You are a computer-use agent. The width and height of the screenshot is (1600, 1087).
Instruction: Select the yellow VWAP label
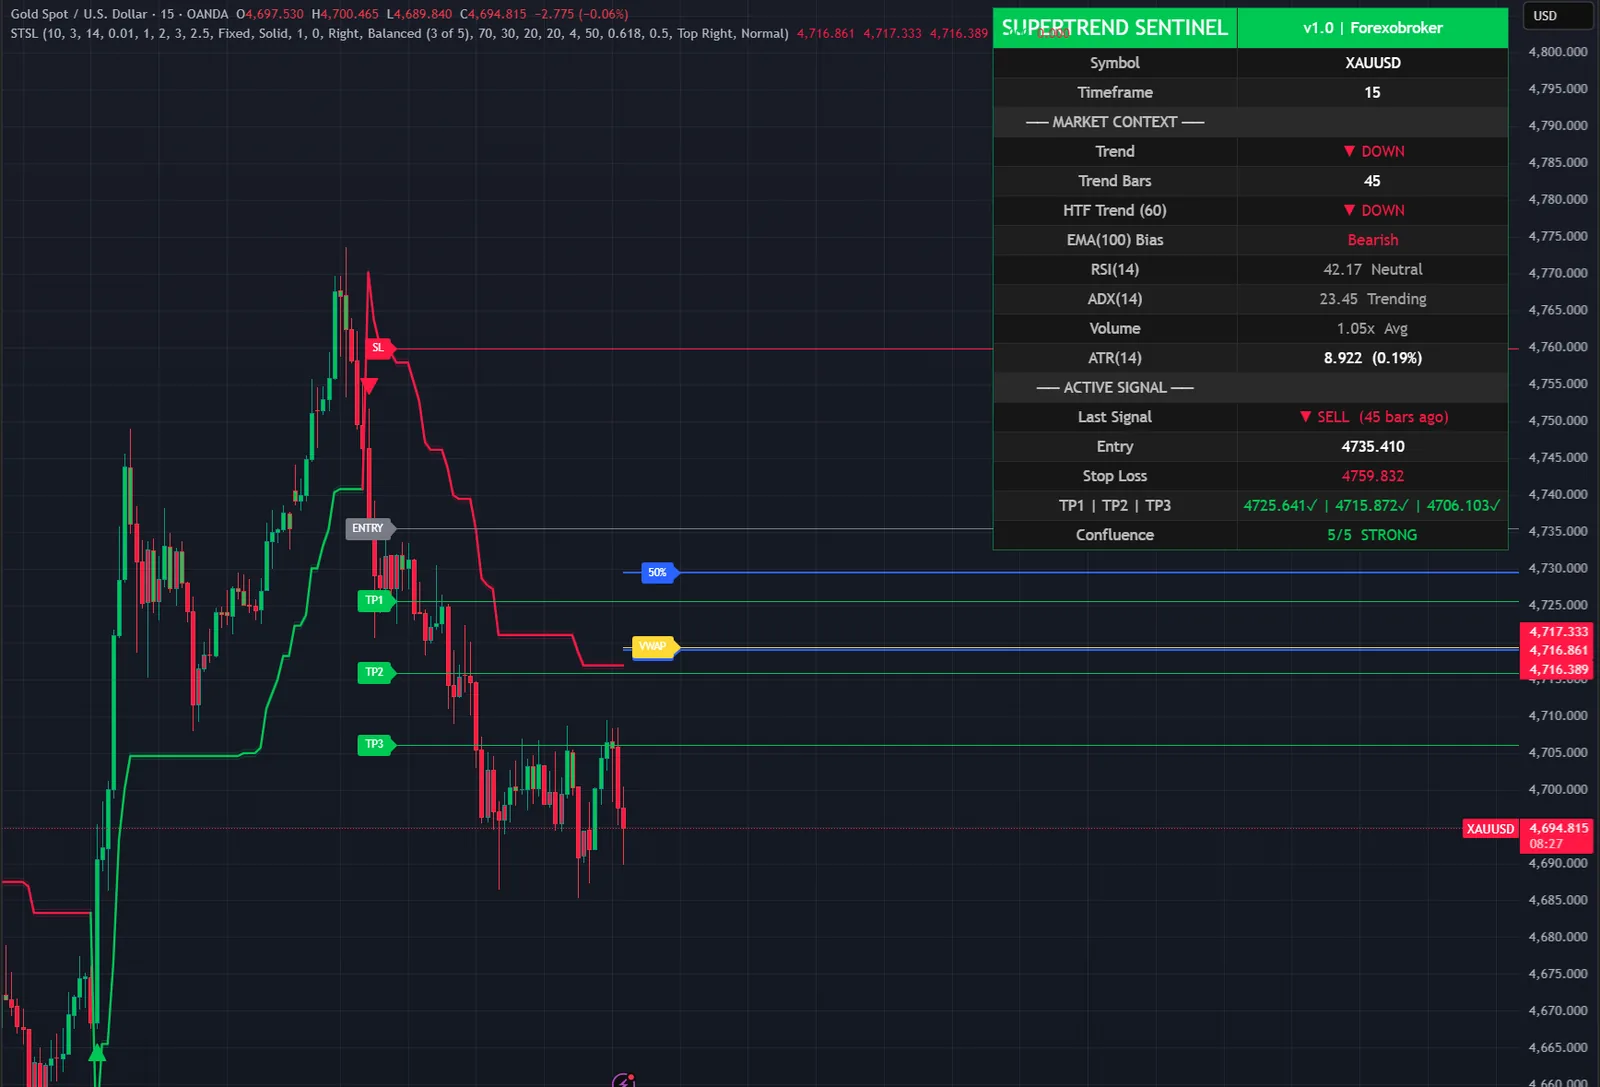pos(655,647)
